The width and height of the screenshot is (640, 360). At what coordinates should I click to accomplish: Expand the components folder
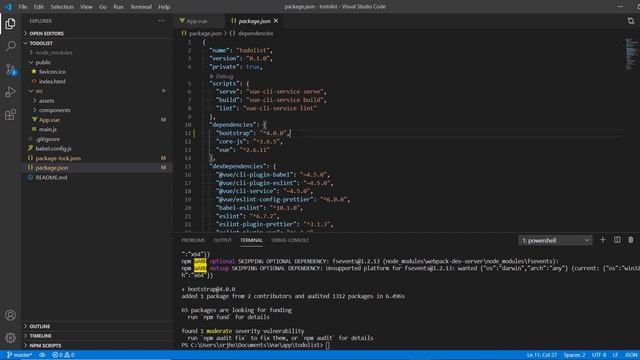pyautogui.click(x=97, y=110)
